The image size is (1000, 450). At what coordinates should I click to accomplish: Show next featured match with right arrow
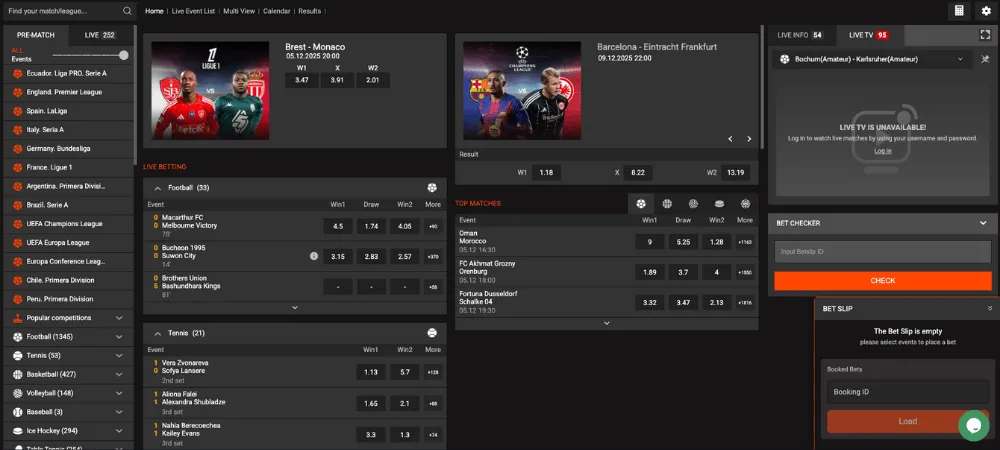tap(749, 139)
